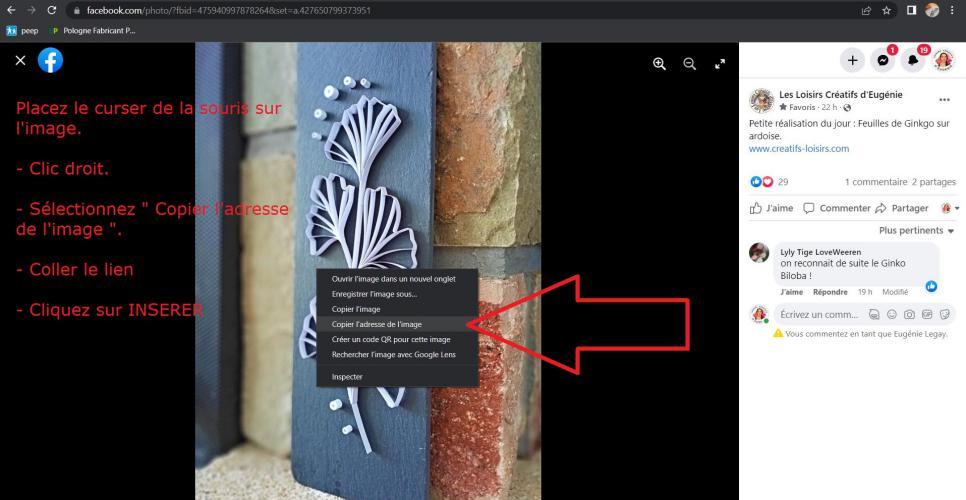Close the photo viewer with X
The height and width of the screenshot is (500, 966).
click(20, 60)
